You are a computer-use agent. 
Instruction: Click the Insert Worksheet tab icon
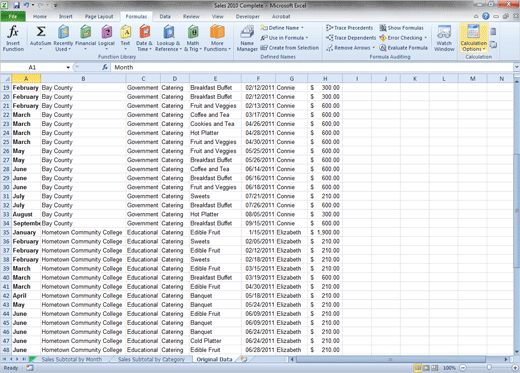(244, 359)
